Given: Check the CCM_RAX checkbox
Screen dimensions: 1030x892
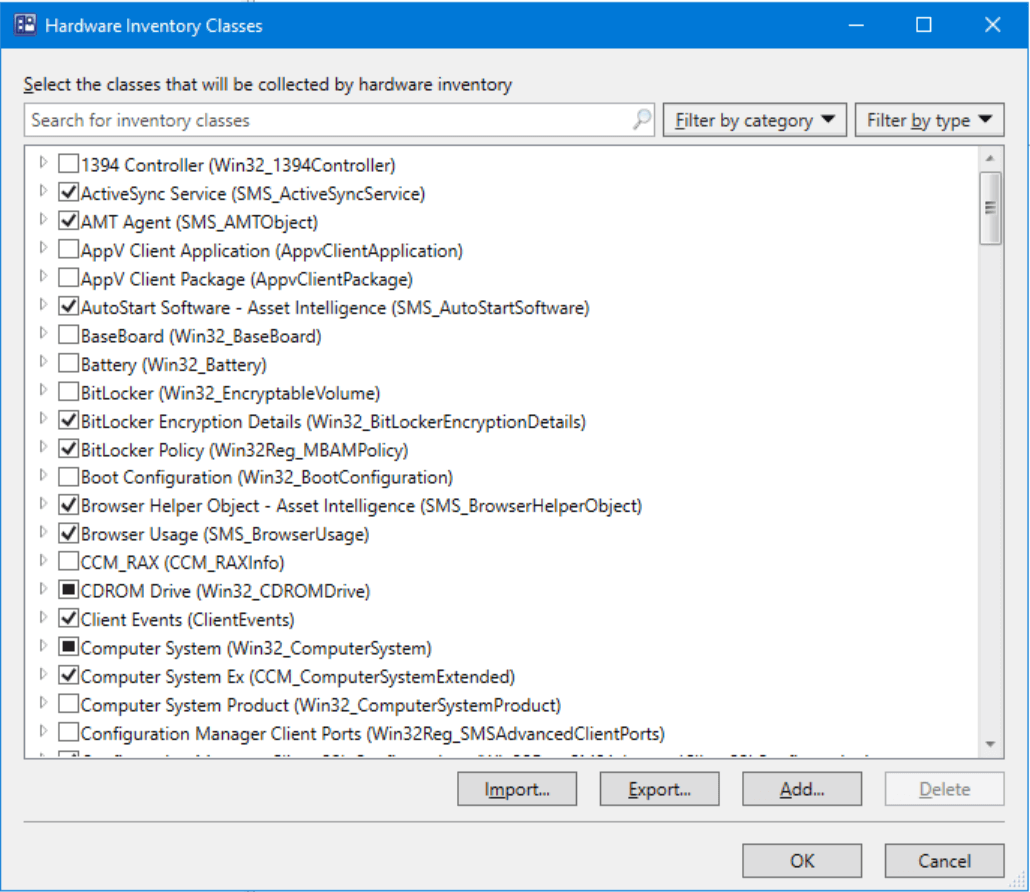Looking at the screenshot, I should 69,562.
